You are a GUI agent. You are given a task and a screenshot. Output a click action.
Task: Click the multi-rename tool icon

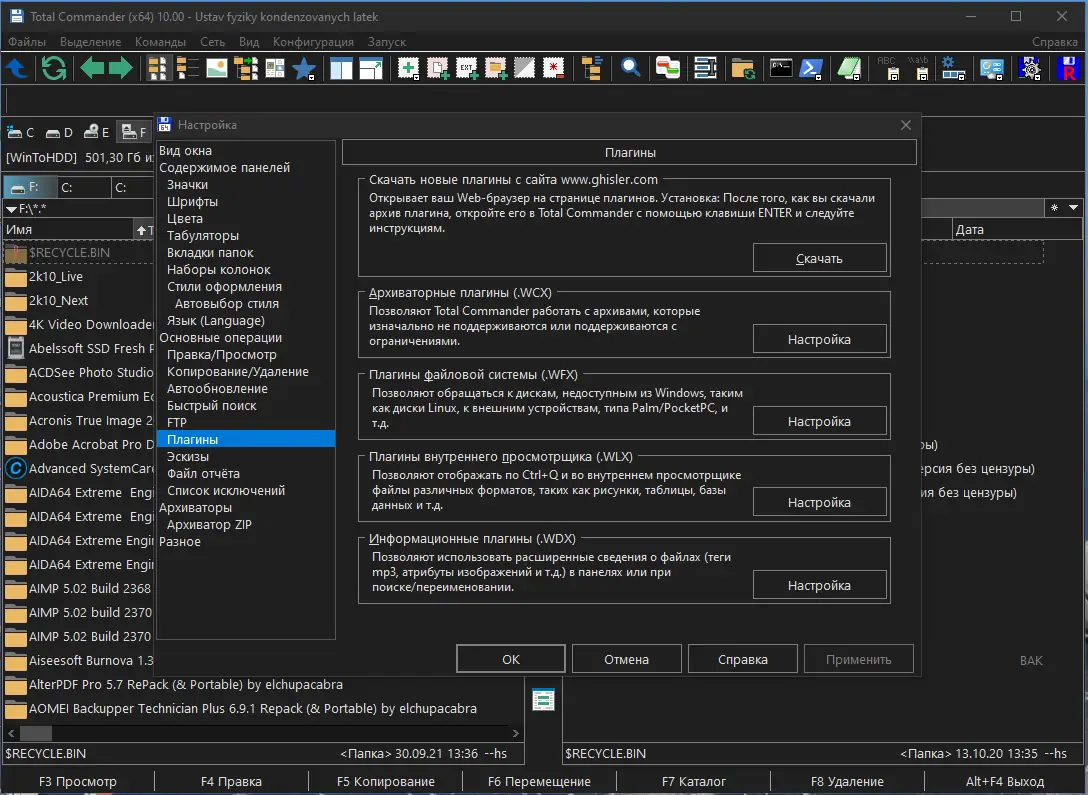click(706, 68)
